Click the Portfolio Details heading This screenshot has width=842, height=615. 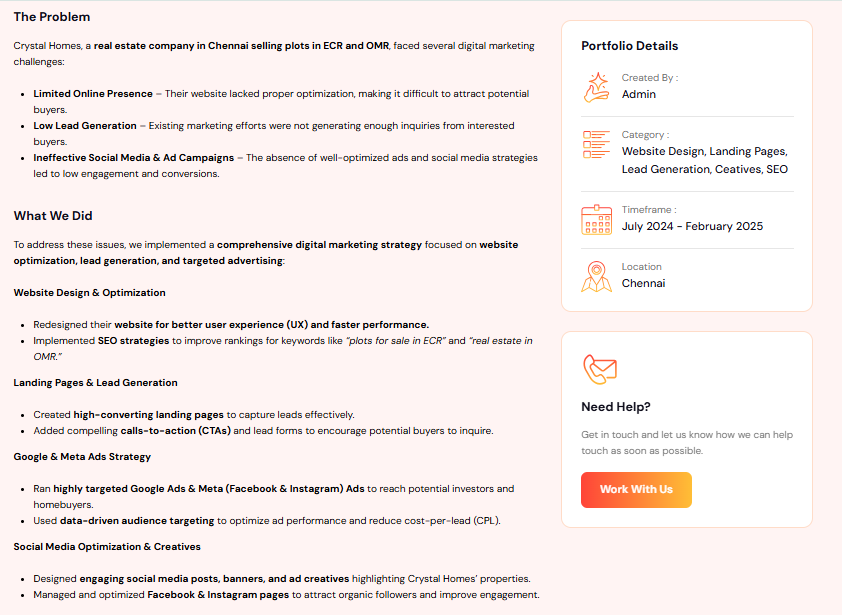629,46
